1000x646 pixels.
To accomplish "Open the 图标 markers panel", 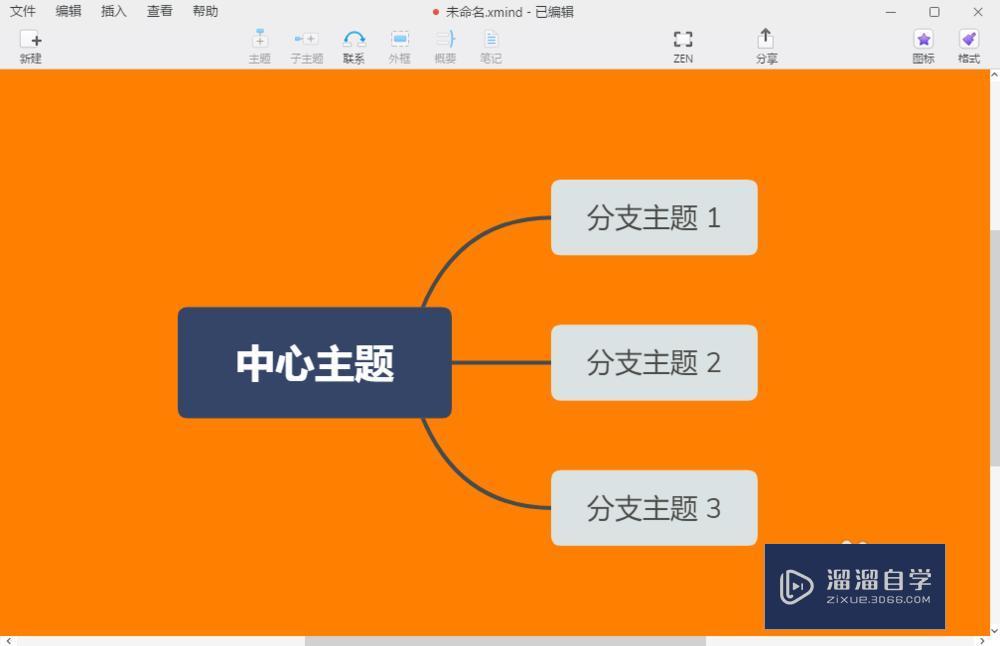I will point(923,46).
